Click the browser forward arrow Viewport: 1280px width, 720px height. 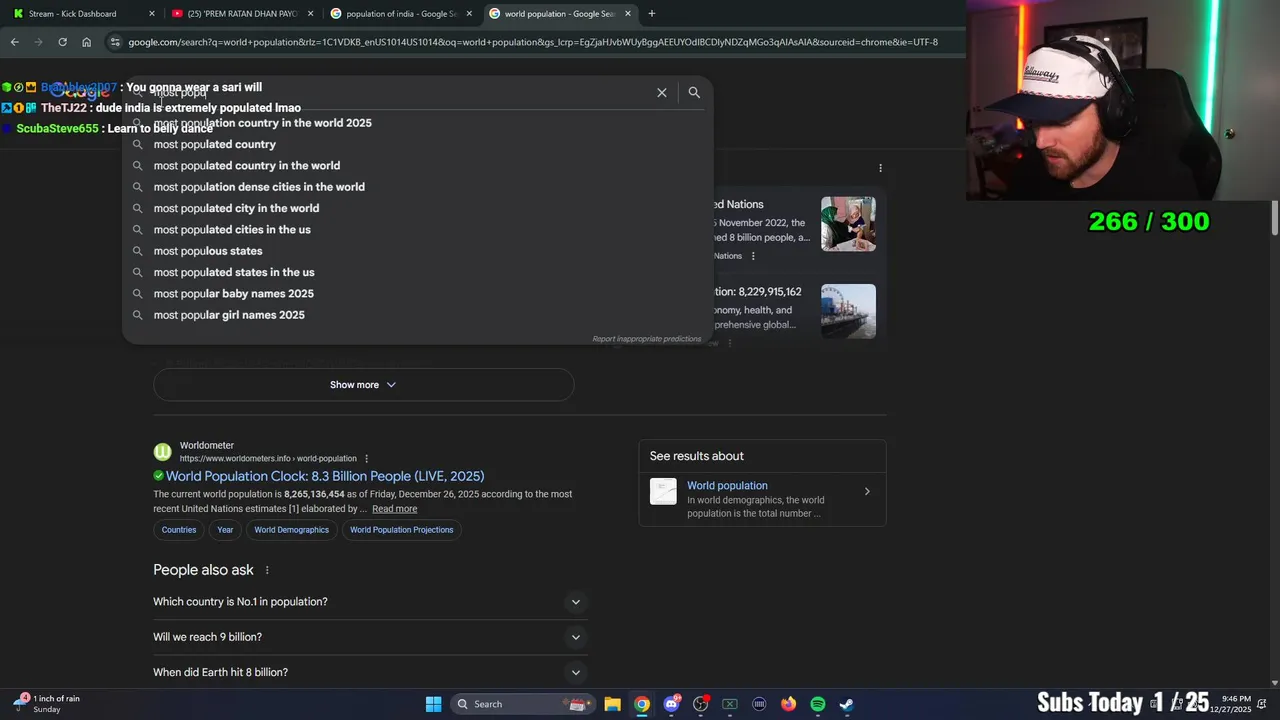pos(38,42)
